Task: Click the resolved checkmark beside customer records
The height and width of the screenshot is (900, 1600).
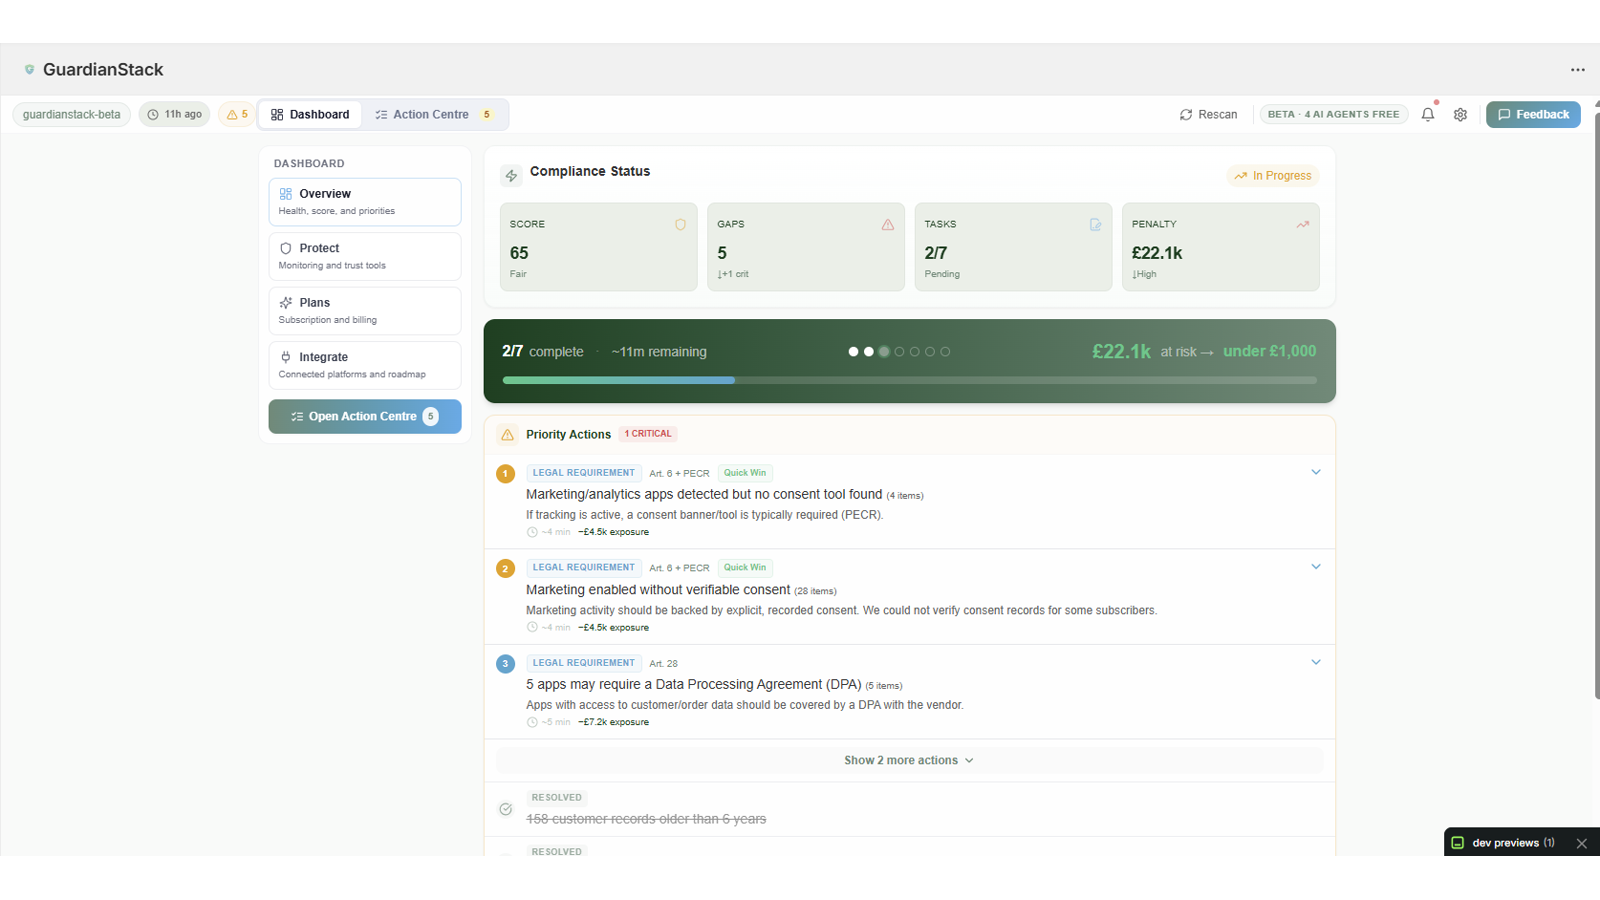Action: pos(506,809)
